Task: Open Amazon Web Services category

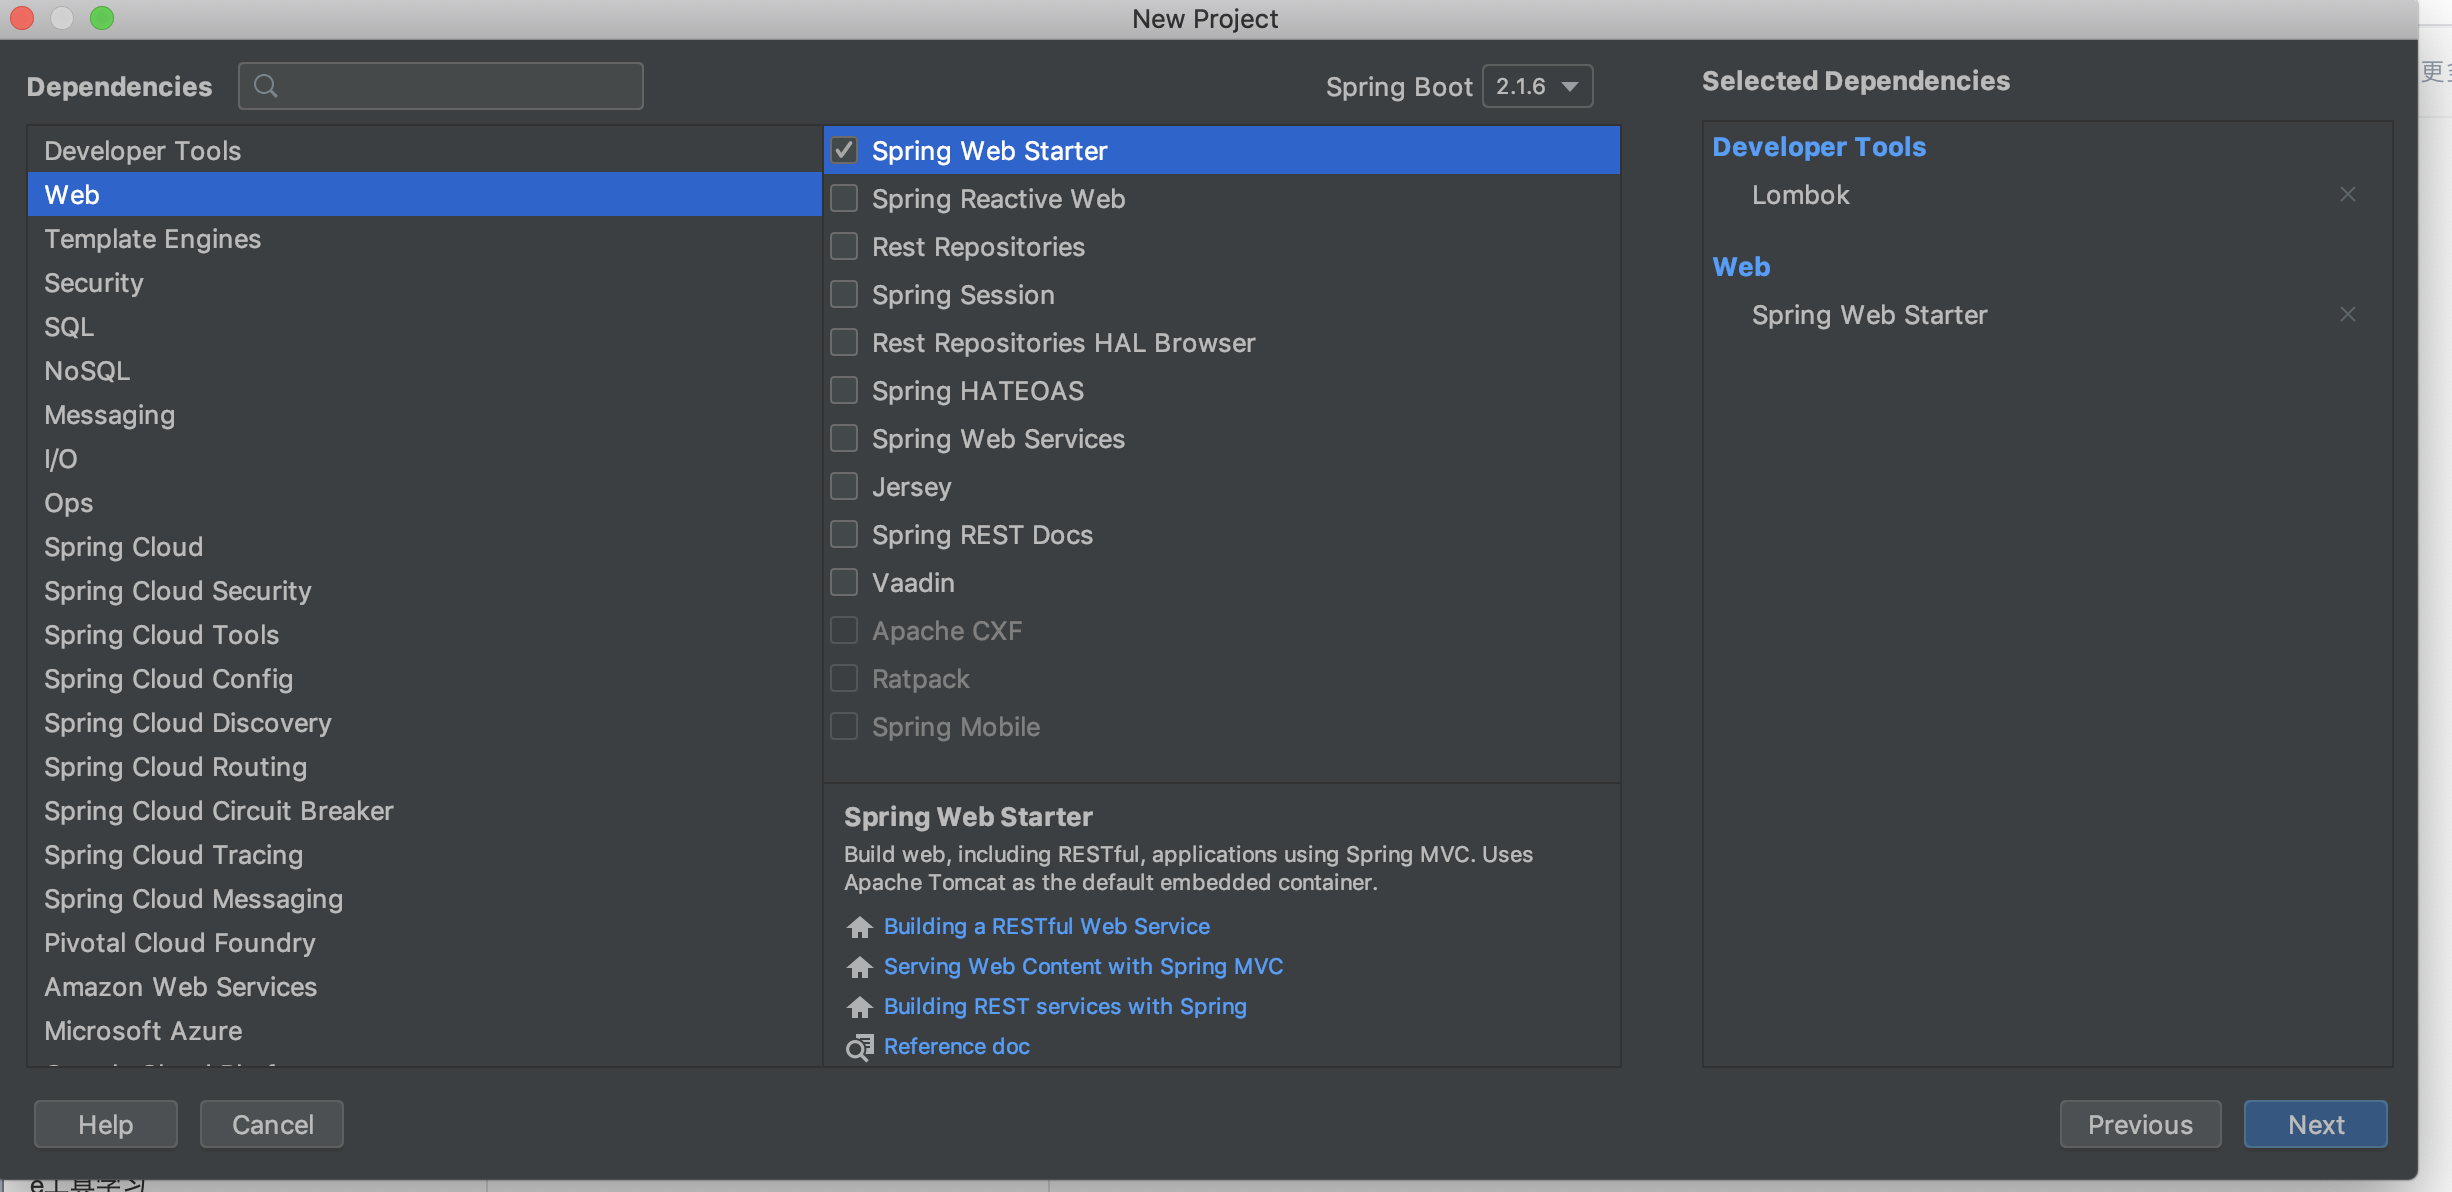Action: (x=424, y=986)
